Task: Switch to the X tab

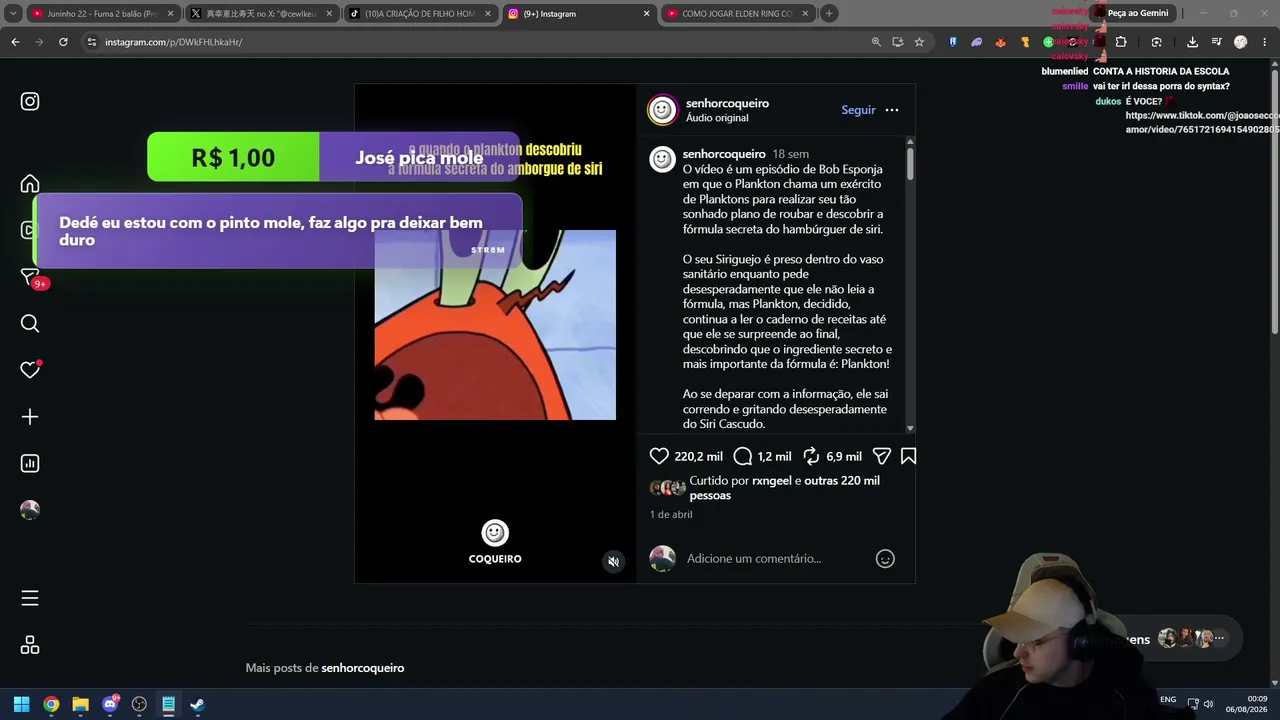Action: pos(262,14)
